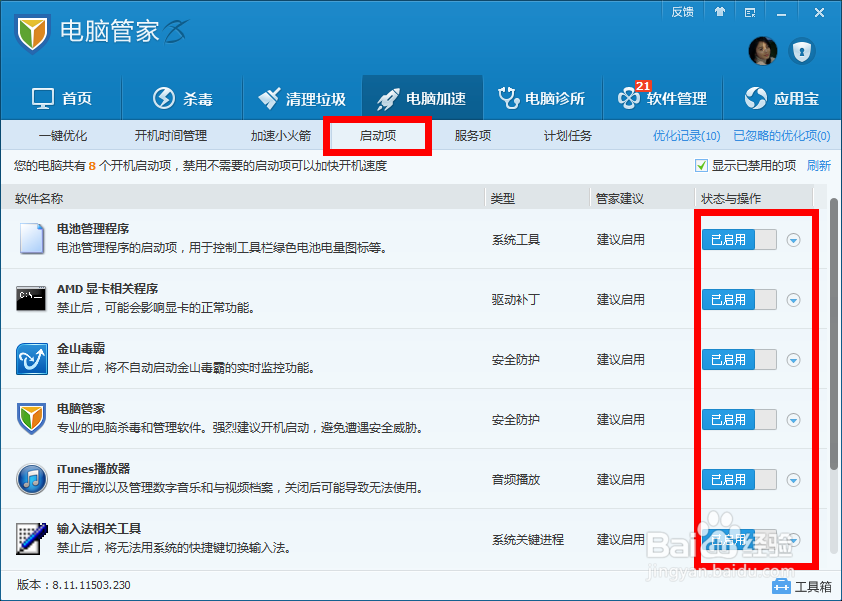
Task: Open the 杀毒 antivirus tab
Action: coord(183,98)
